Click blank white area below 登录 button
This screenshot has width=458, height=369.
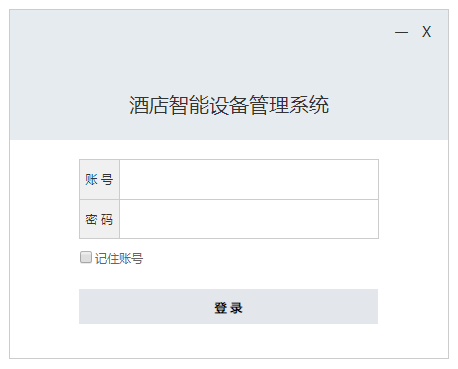click(x=228, y=341)
